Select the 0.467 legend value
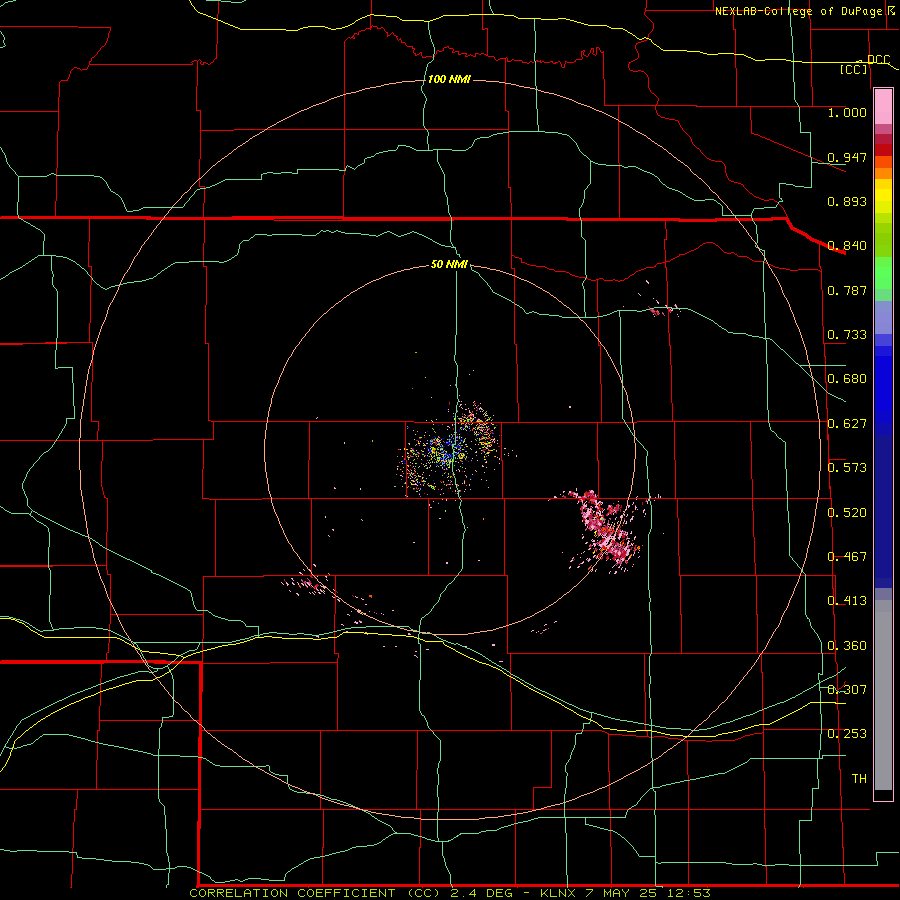This screenshot has height=900, width=900. (x=847, y=556)
